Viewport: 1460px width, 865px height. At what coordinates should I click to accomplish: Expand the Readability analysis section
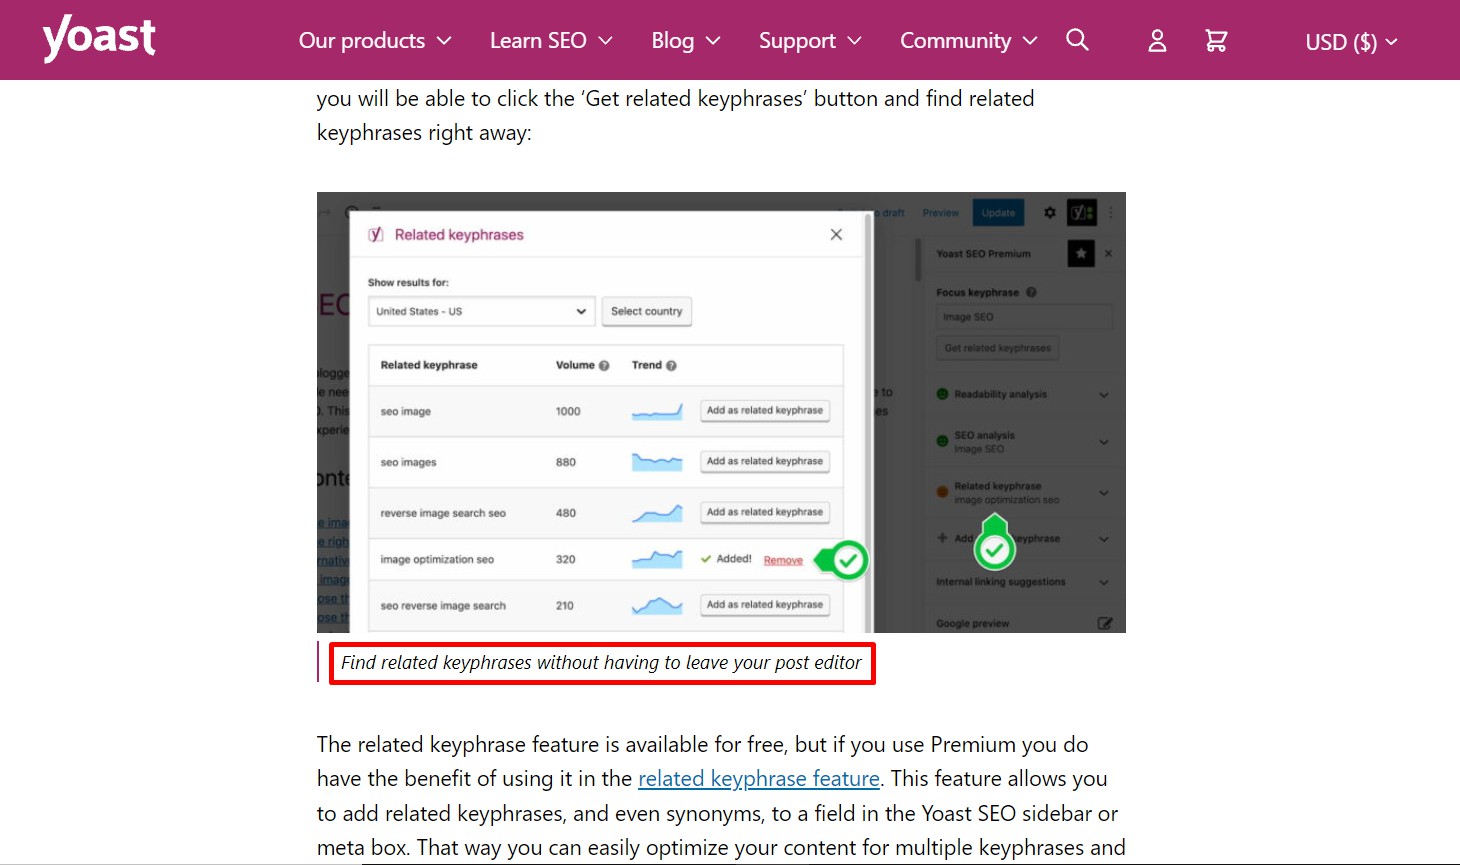[x=1103, y=393]
